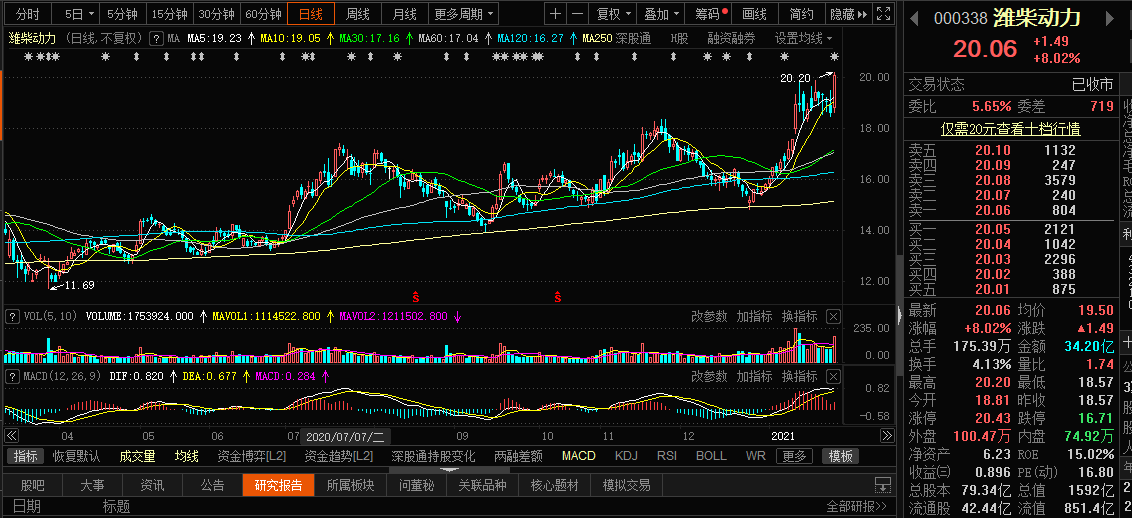Switch the sub-chart to the RSI indicator
This screenshot has width=1132, height=518.
click(x=666, y=456)
